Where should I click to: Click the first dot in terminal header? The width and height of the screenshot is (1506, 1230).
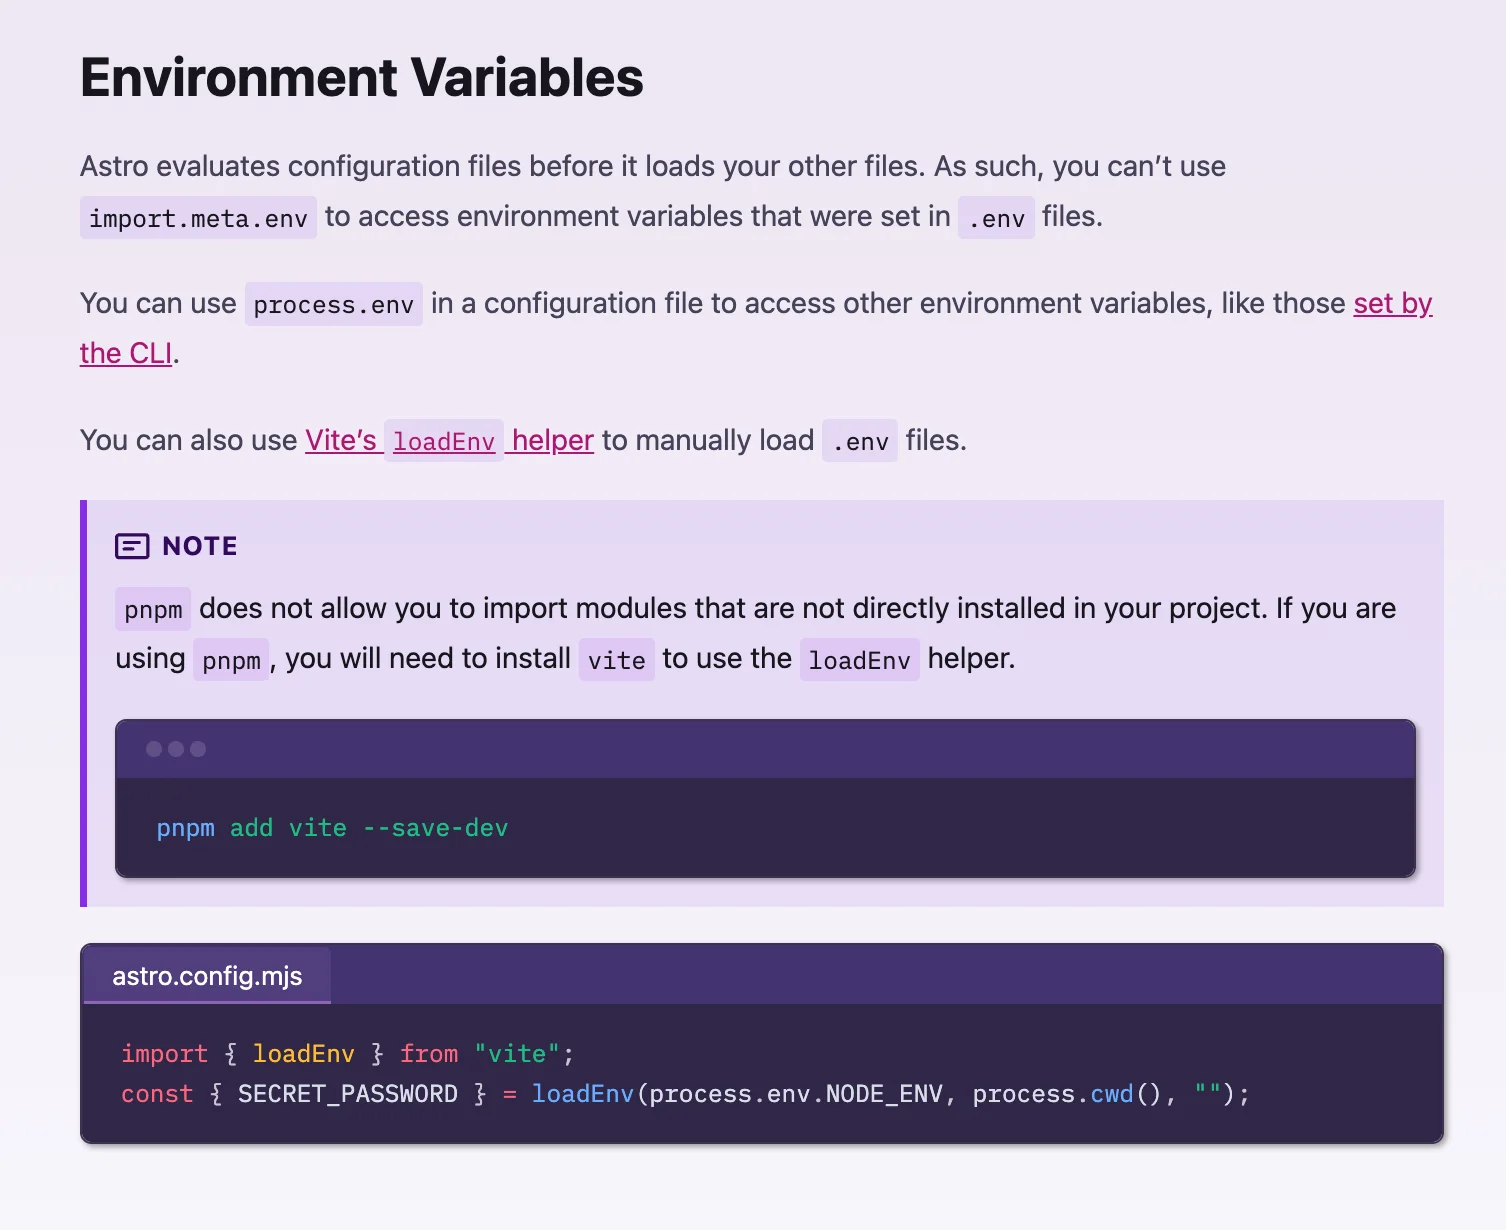[x=154, y=749]
